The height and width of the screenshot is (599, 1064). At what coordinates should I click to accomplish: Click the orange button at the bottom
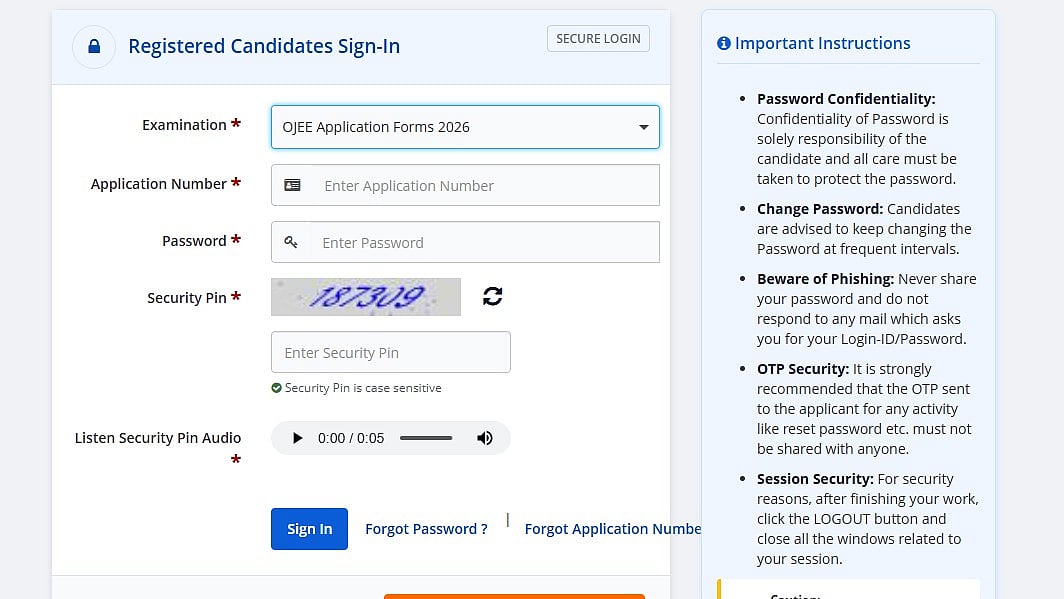click(x=514, y=596)
